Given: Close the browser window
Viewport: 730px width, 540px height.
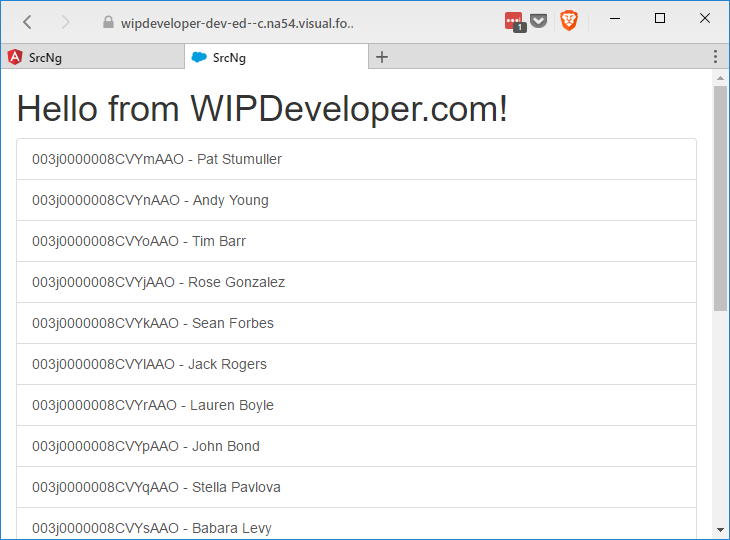Looking at the screenshot, I should 705,19.
